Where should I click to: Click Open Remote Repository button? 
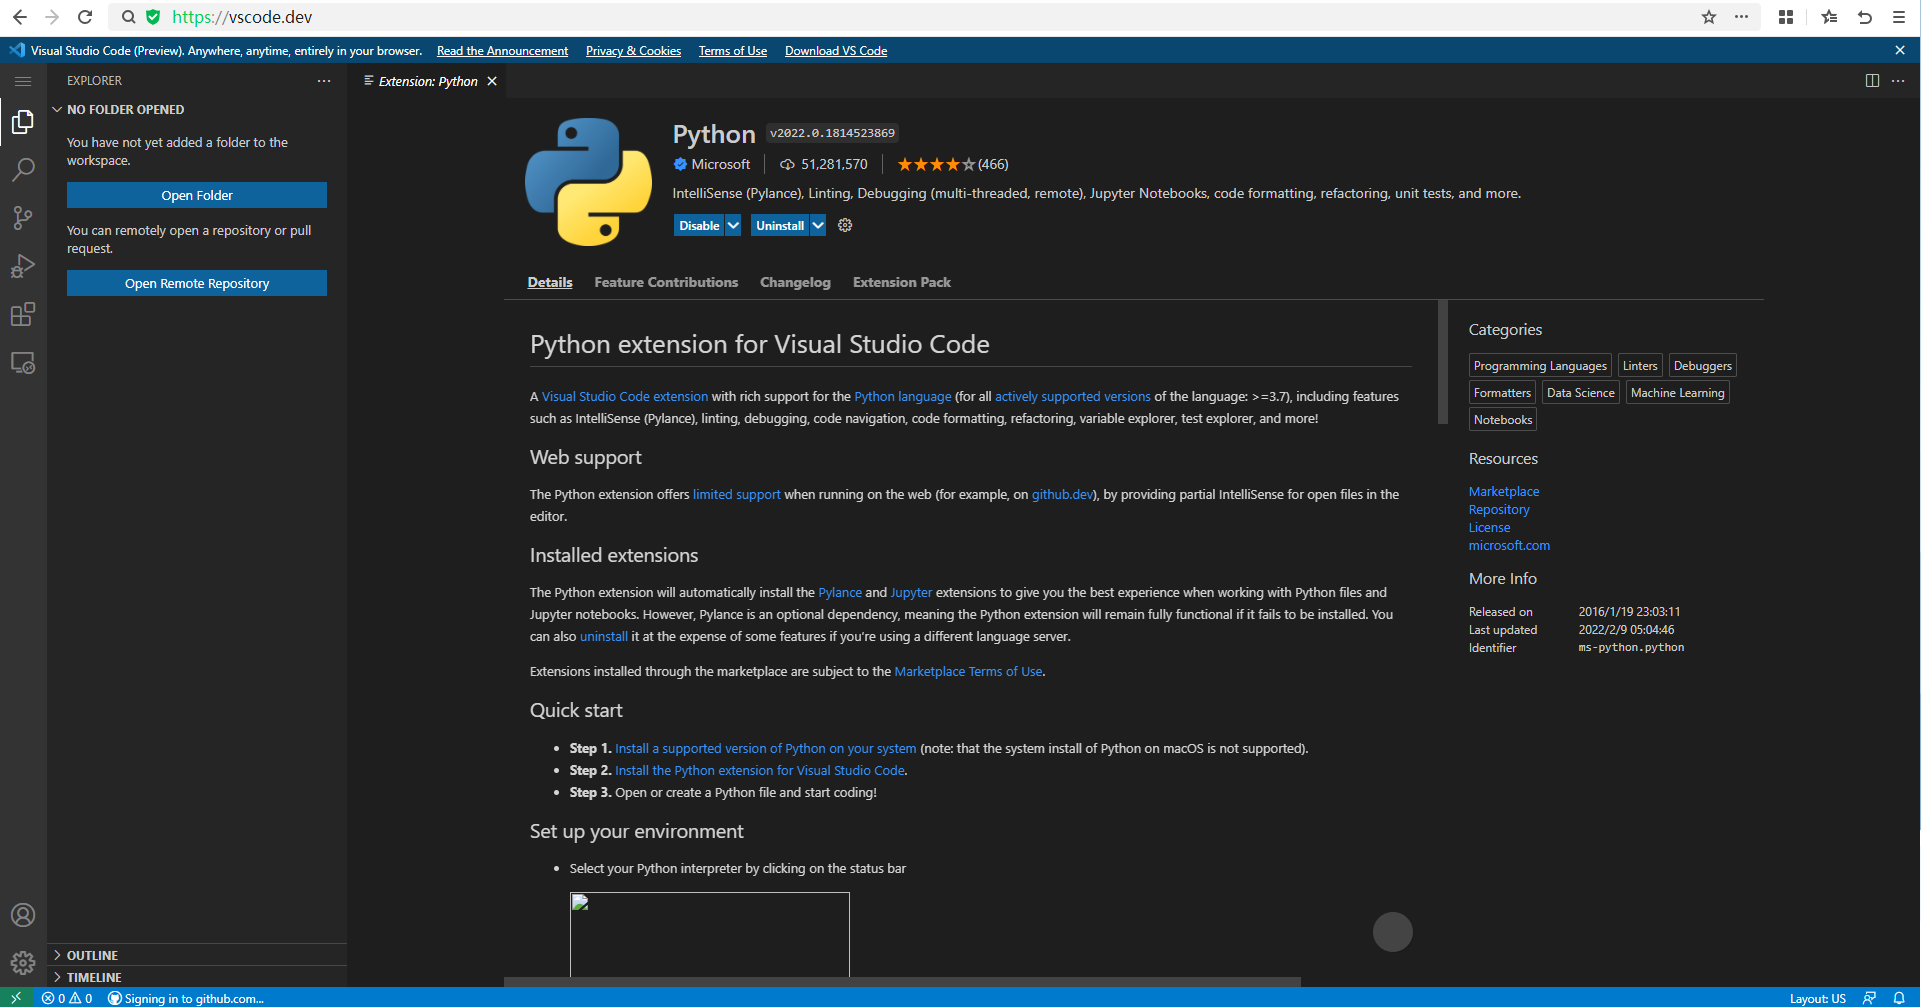[197, 283]
